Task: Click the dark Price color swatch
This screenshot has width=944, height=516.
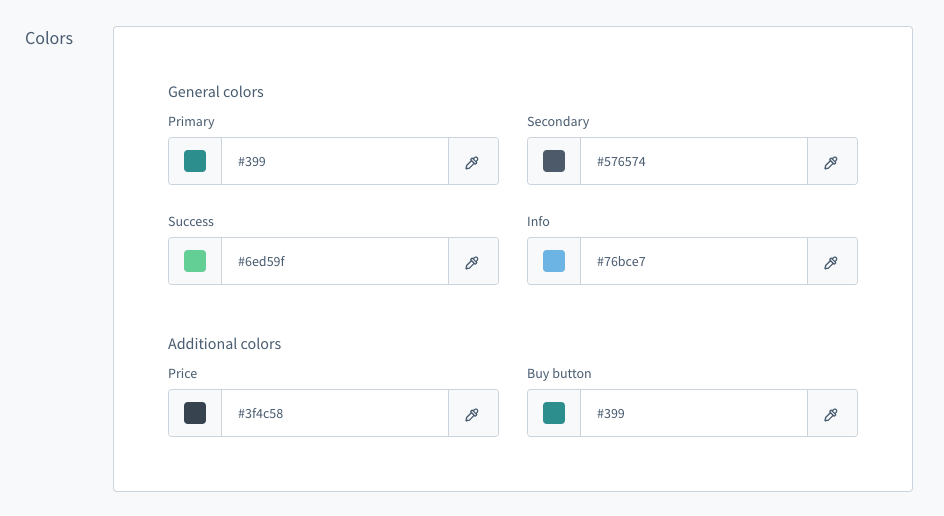Action: (195, 413)
